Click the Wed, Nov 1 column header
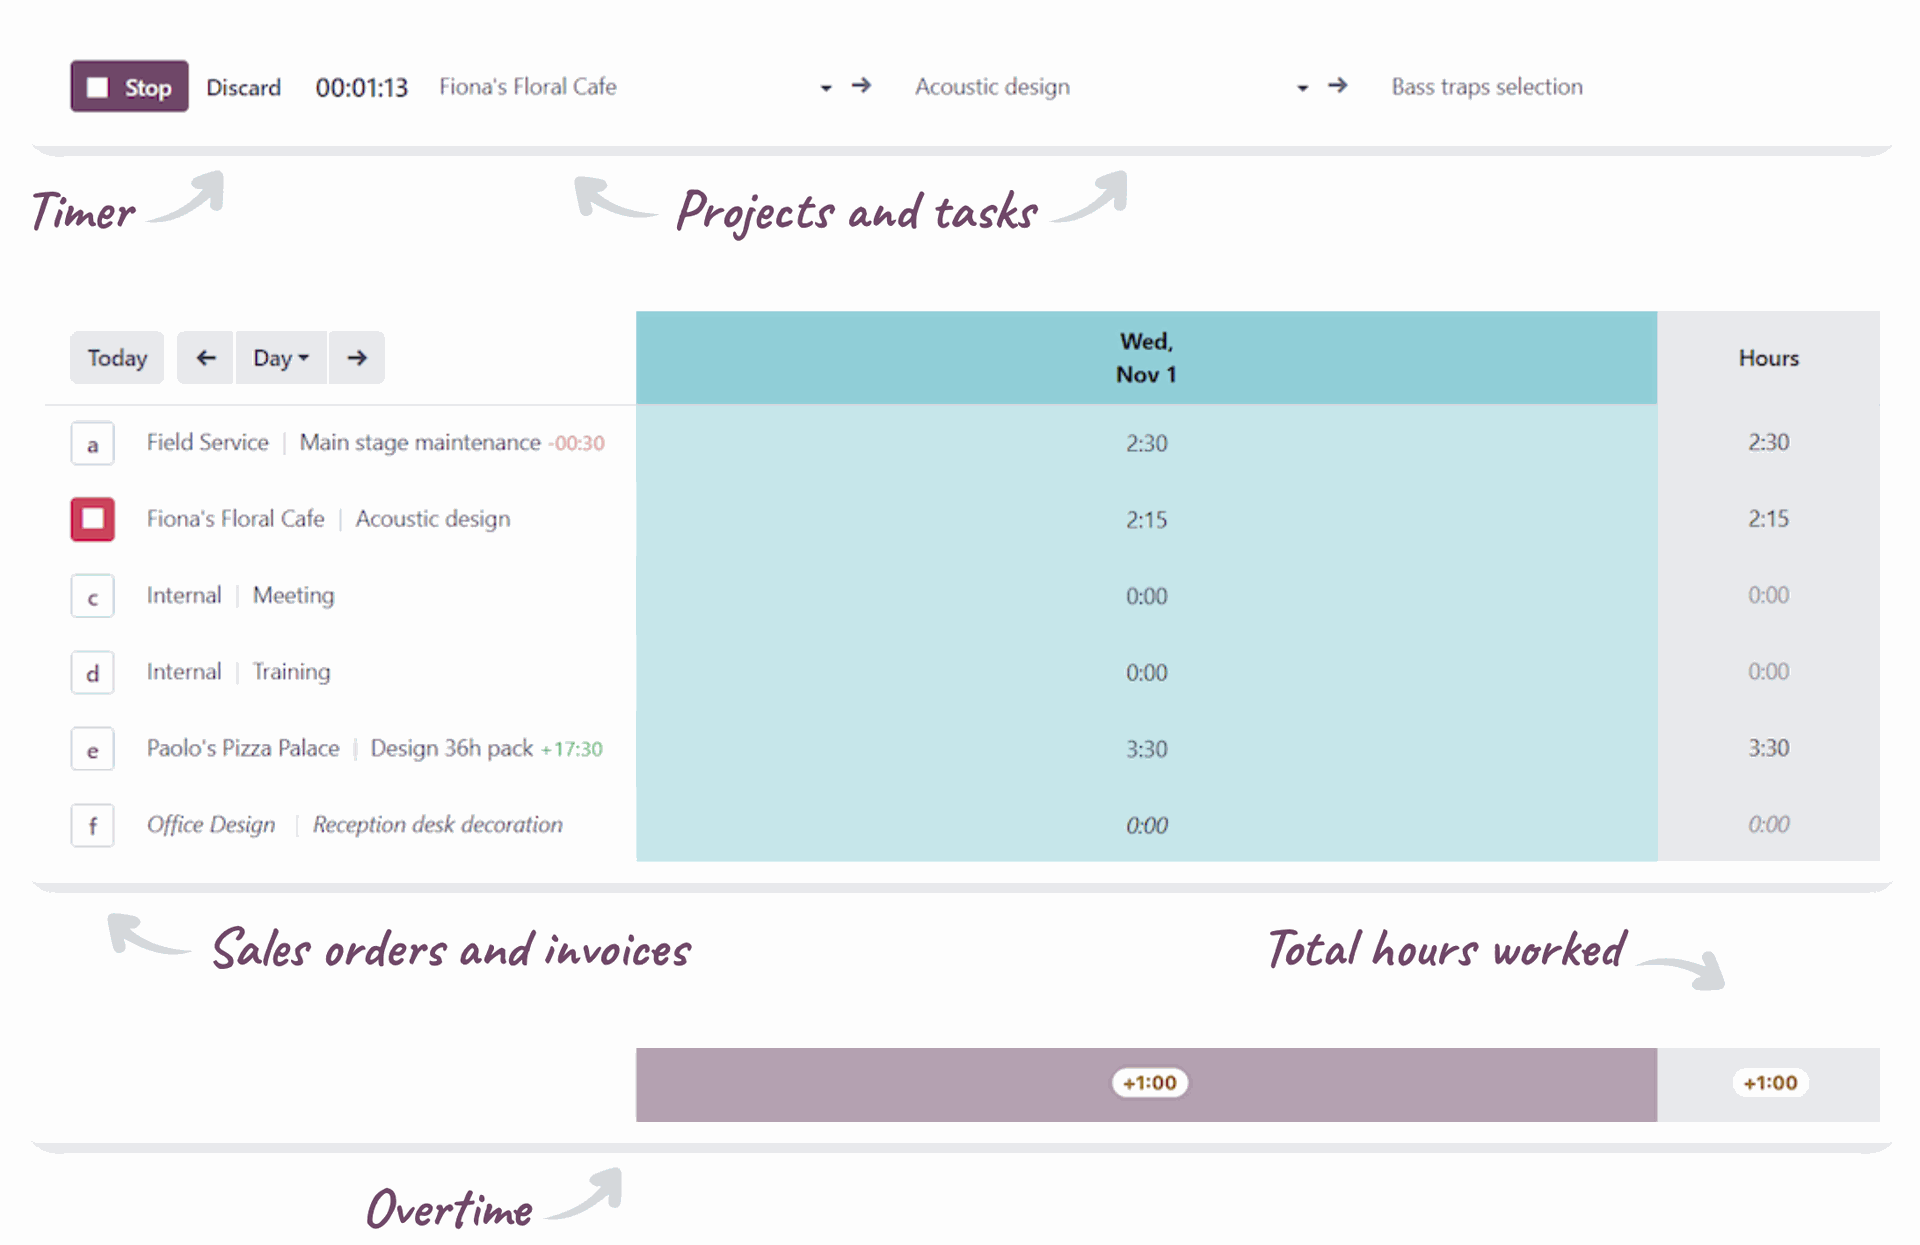Screen dimensions: 1920x1245 click(x=1146, y=358)
